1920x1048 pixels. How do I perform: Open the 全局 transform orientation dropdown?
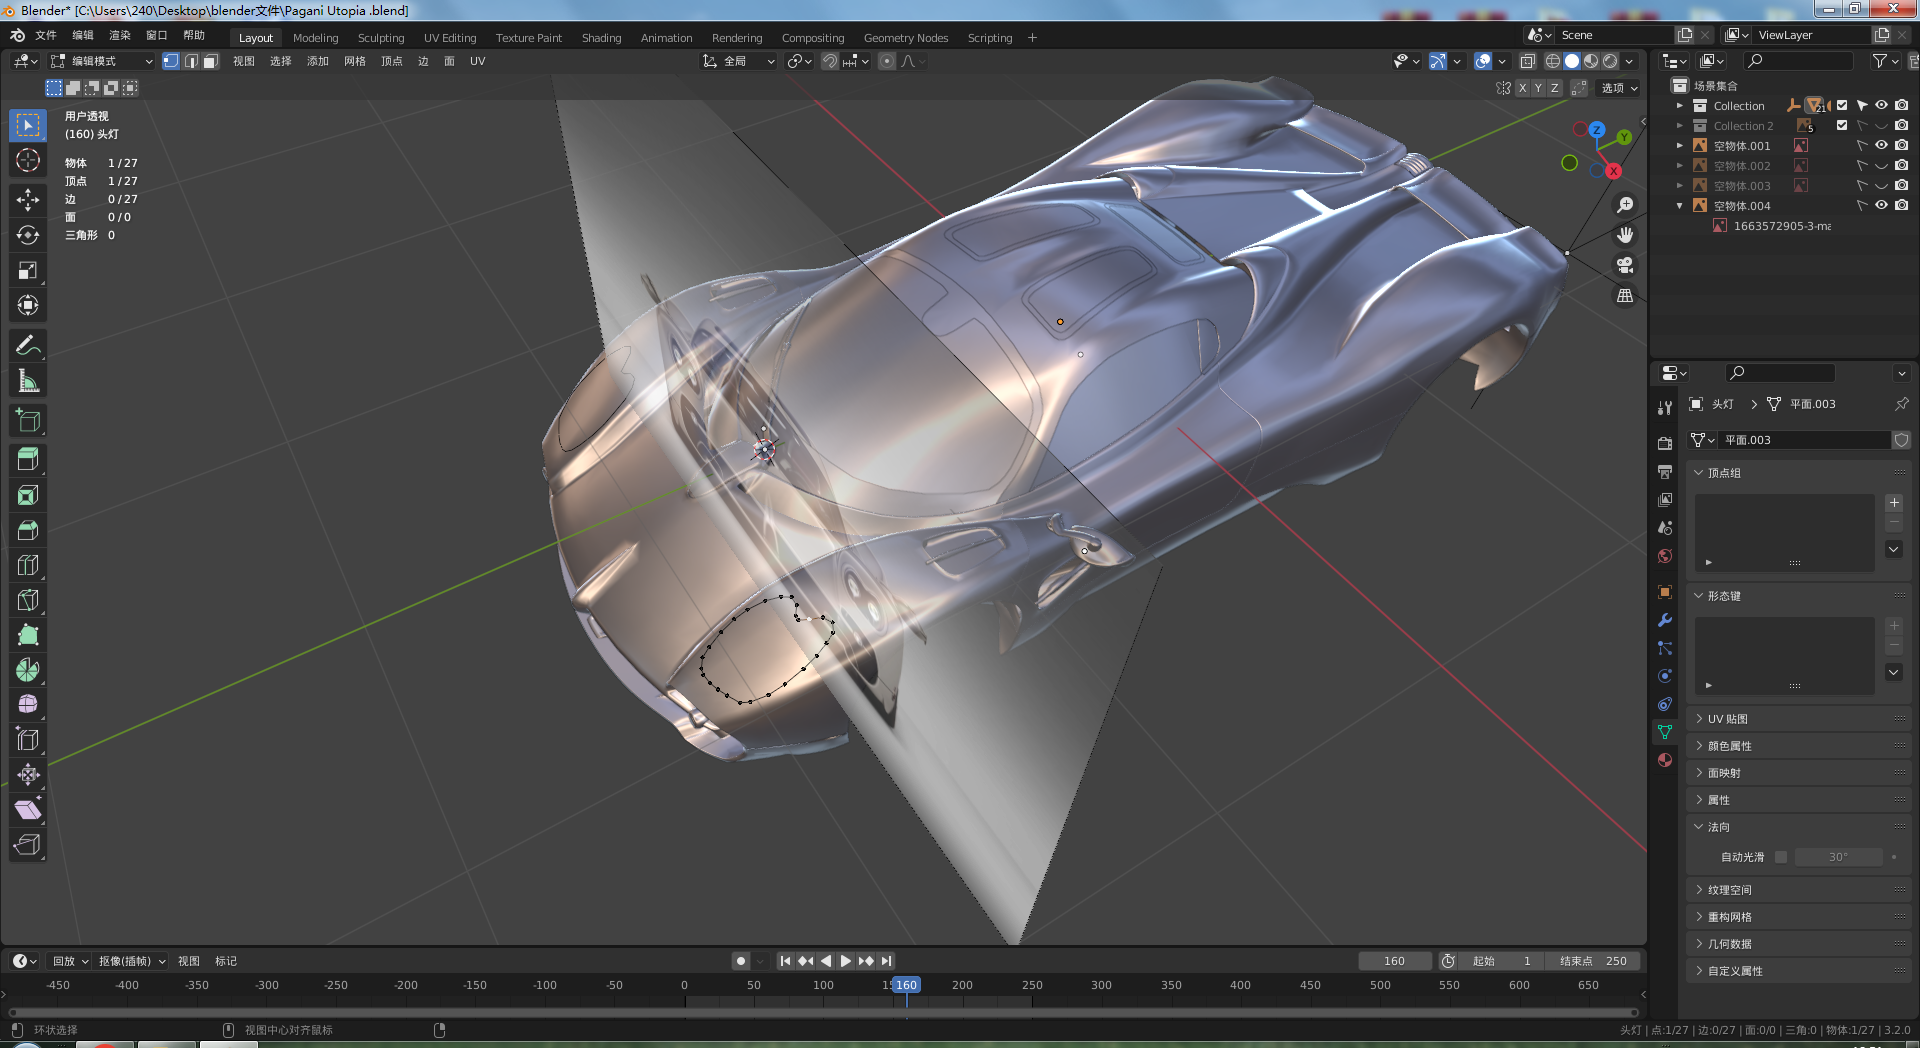pos(739,61)
